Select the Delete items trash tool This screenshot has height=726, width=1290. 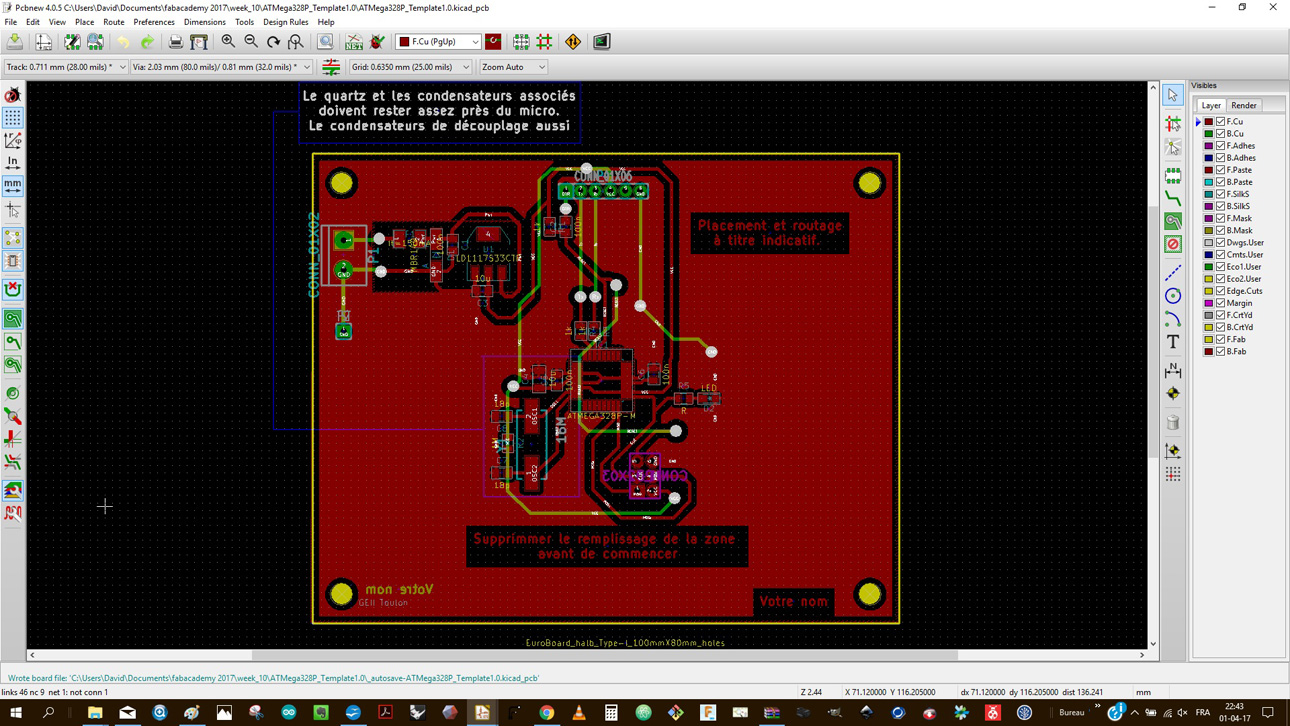(x=1173, y=423)
